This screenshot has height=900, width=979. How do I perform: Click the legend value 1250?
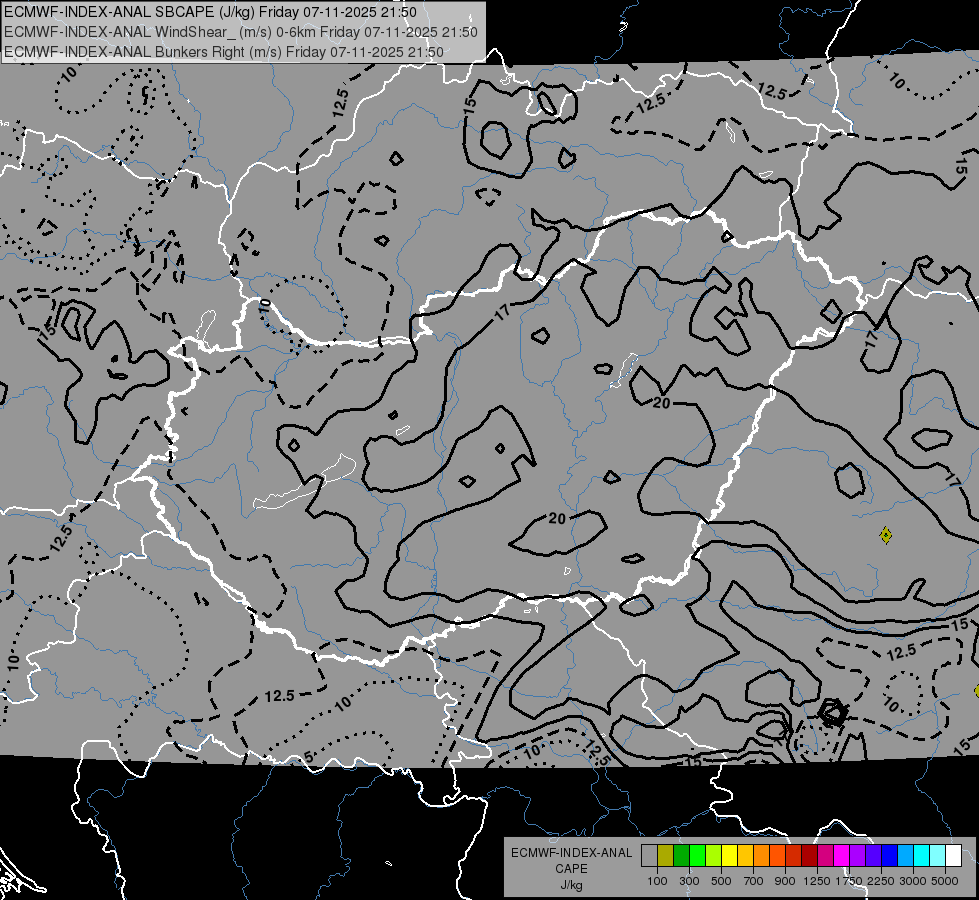coord(817,881)
